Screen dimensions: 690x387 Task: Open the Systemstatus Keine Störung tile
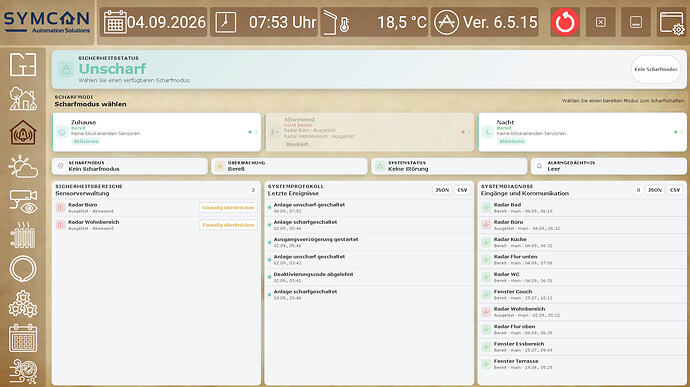point(449,166)
